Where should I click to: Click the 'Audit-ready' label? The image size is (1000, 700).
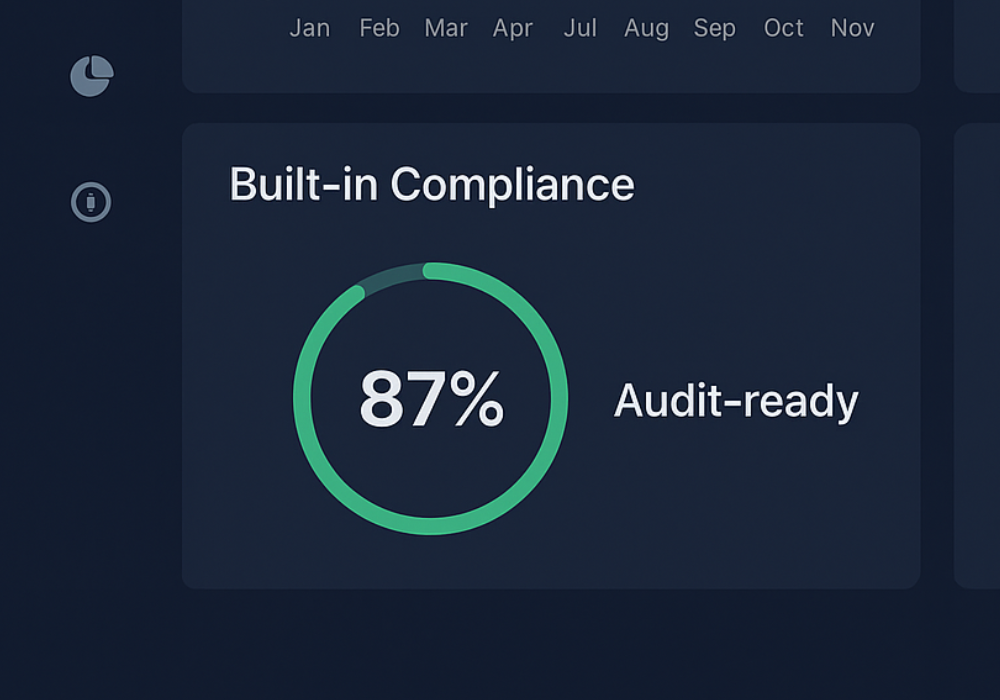[x=736, y=402]
